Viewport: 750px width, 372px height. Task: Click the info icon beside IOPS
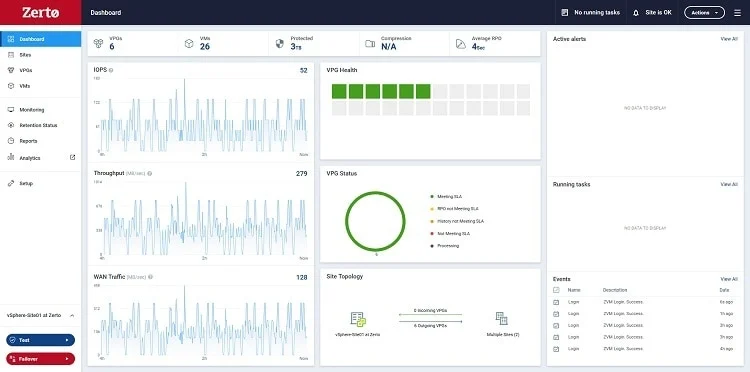(x=111, y=70)
